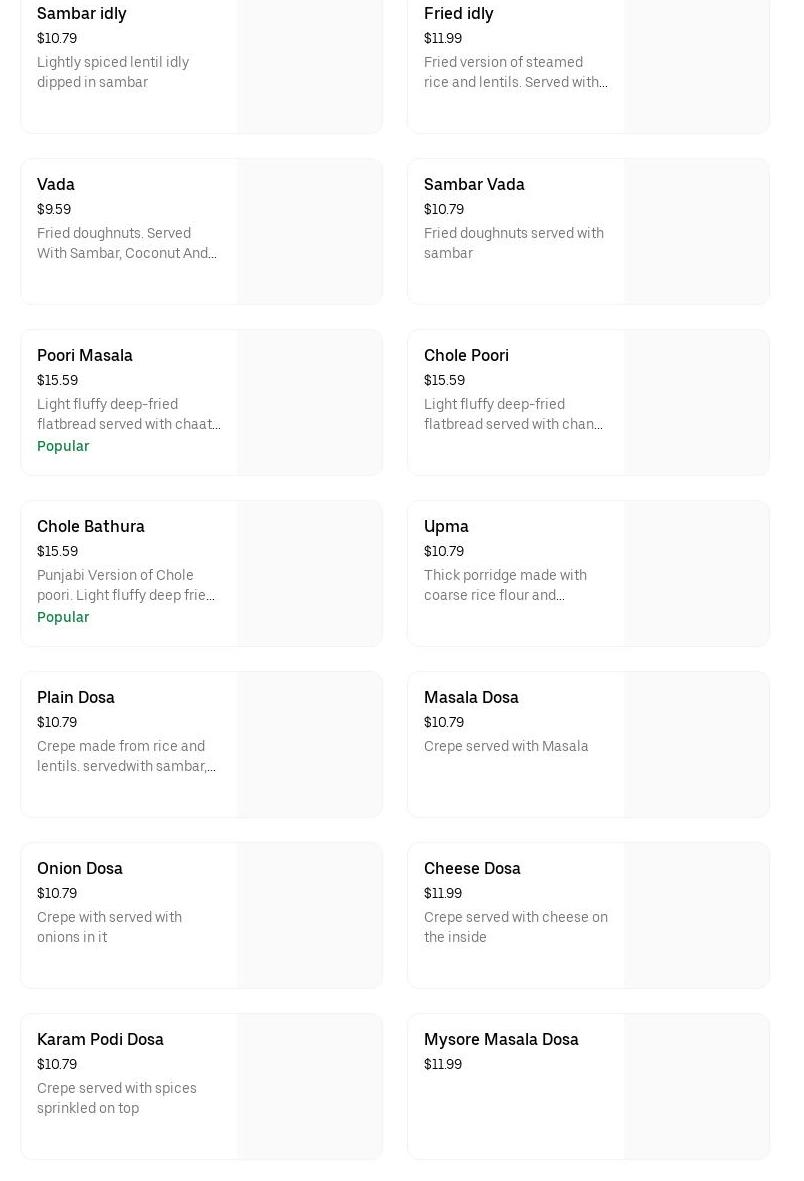Viewport: 804px width, 1181px height.
Task: Open the Sambar idly menu item
Action: click(82, 13)
